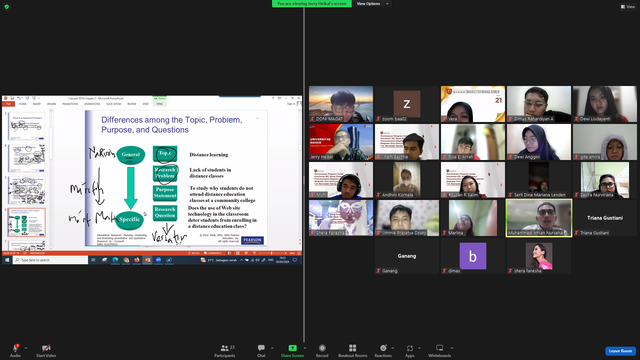Open Microsoft Edge from shared taskbar

115,260
